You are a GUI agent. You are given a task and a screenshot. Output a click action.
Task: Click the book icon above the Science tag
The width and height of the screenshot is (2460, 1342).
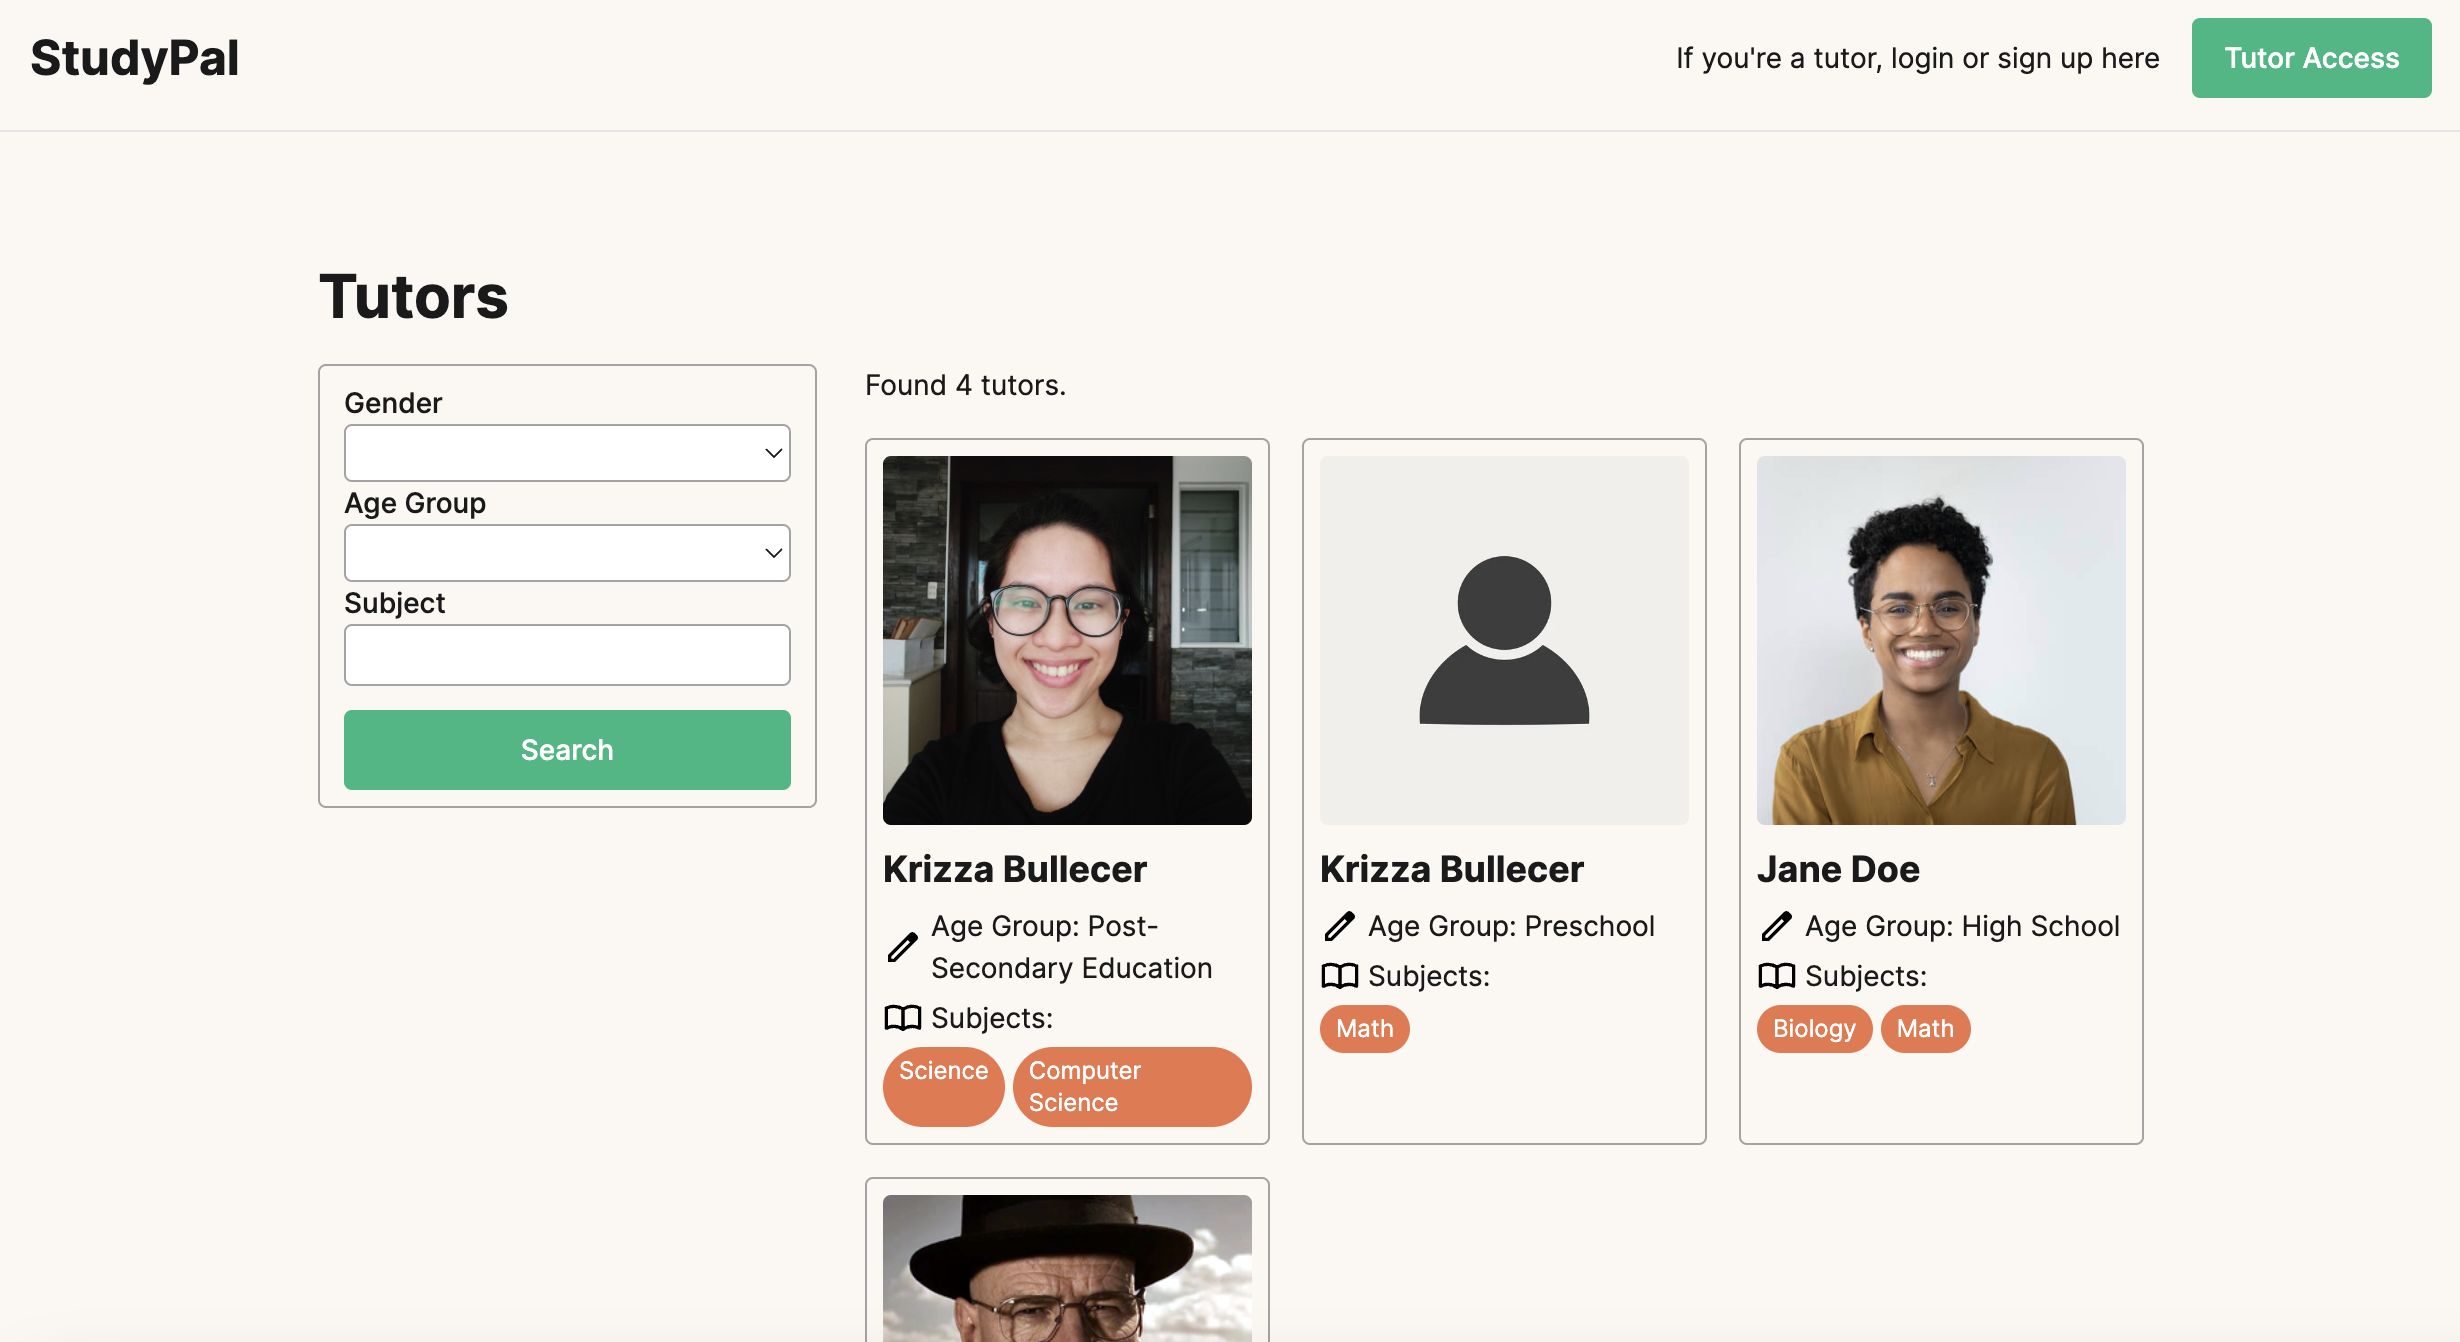pyautogui.click(x=902, y=1018)
